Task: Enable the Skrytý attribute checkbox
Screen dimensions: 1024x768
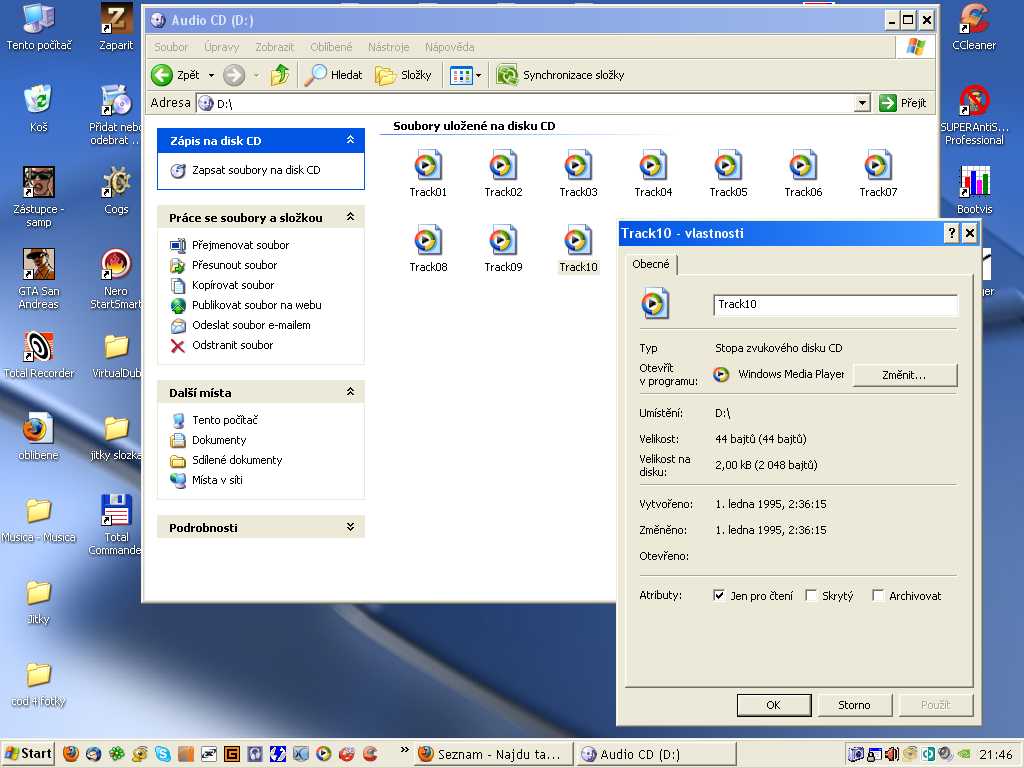Action: click(811, 596)
